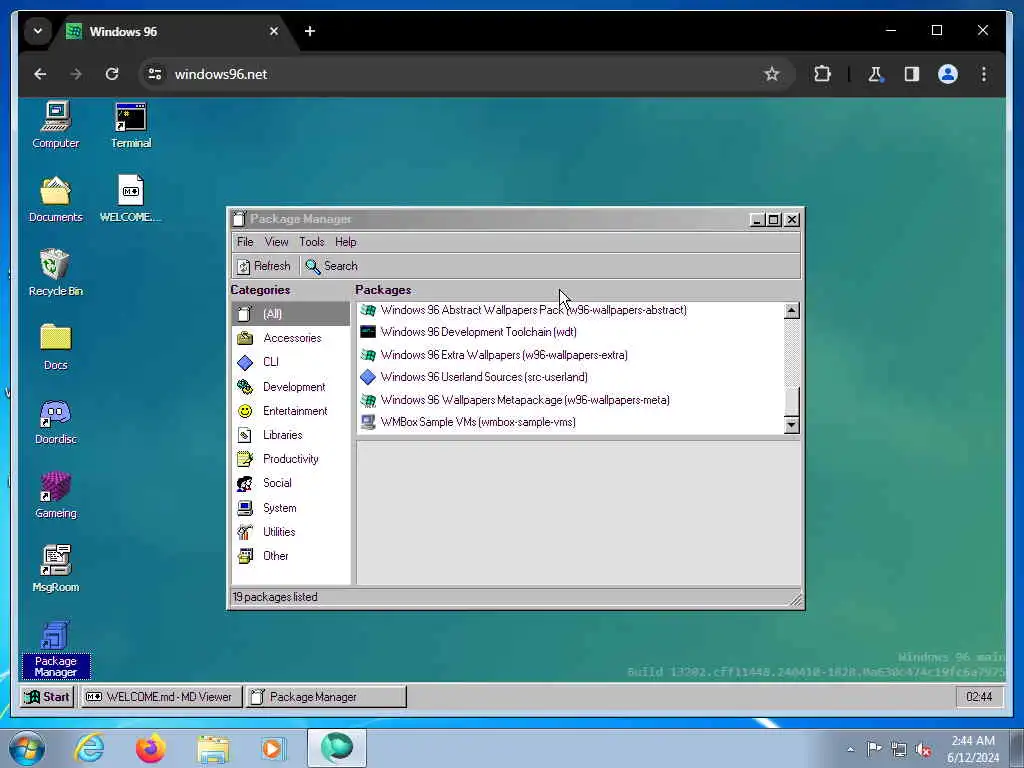Click the muted volume tray icon
The height and width of the screenshot is (768, 1024).
point(923,749)
